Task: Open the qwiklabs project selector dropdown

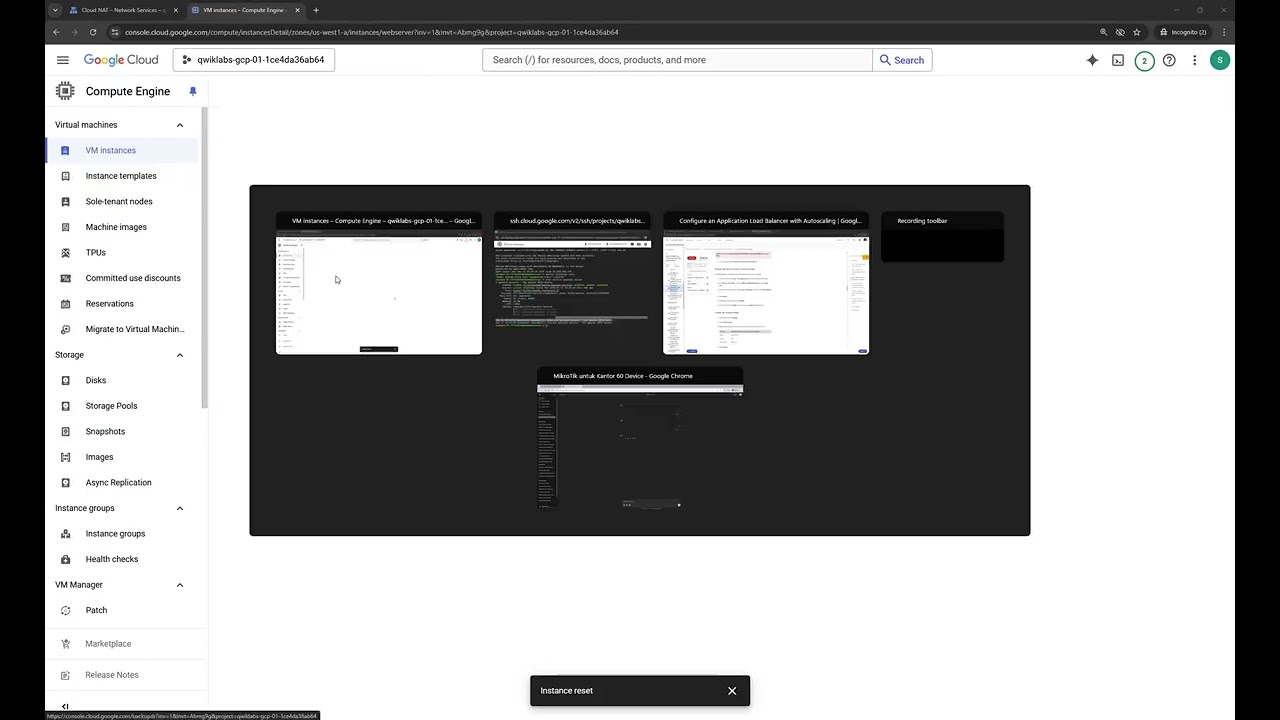Action: (x=254, y=60)
